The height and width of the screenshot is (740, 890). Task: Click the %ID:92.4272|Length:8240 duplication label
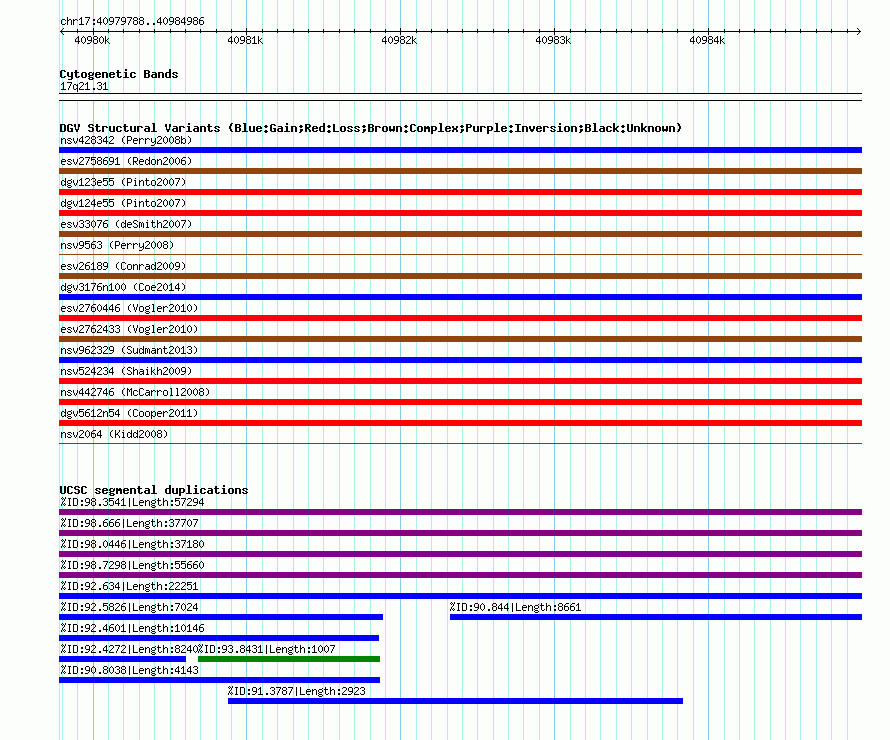(129, 649)
